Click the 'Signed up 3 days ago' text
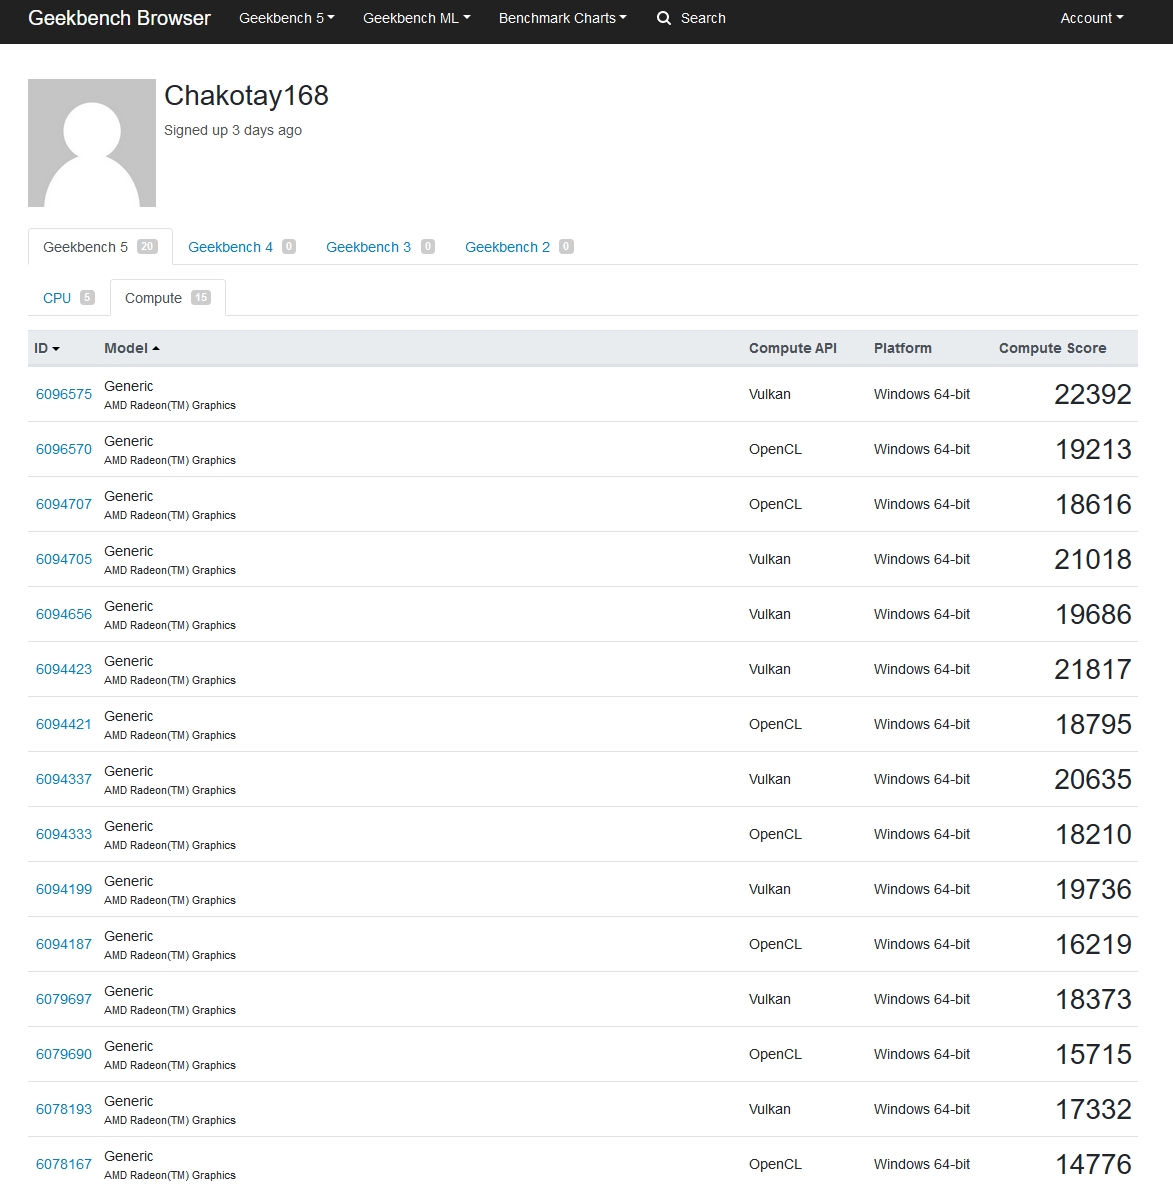 [x=232, y=131]
